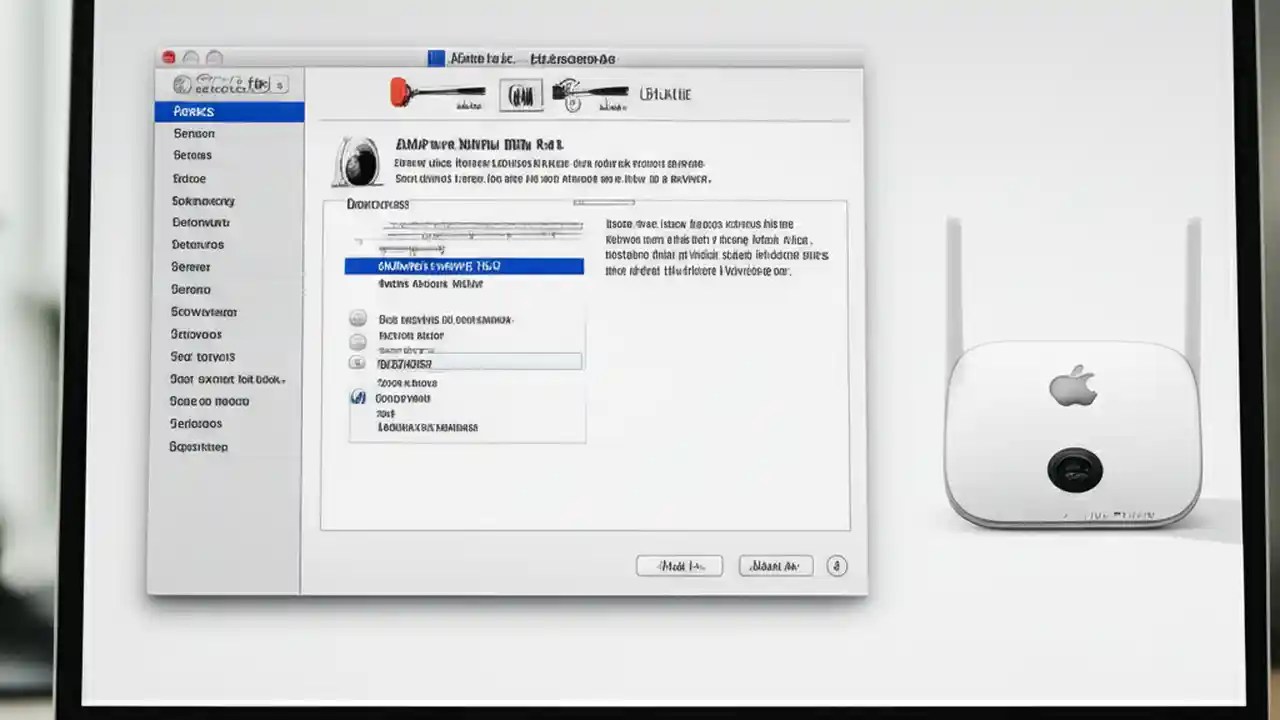Select the blue globe Internet icon in the panel
Screen dimensions: 1280x720
(358, 398)
